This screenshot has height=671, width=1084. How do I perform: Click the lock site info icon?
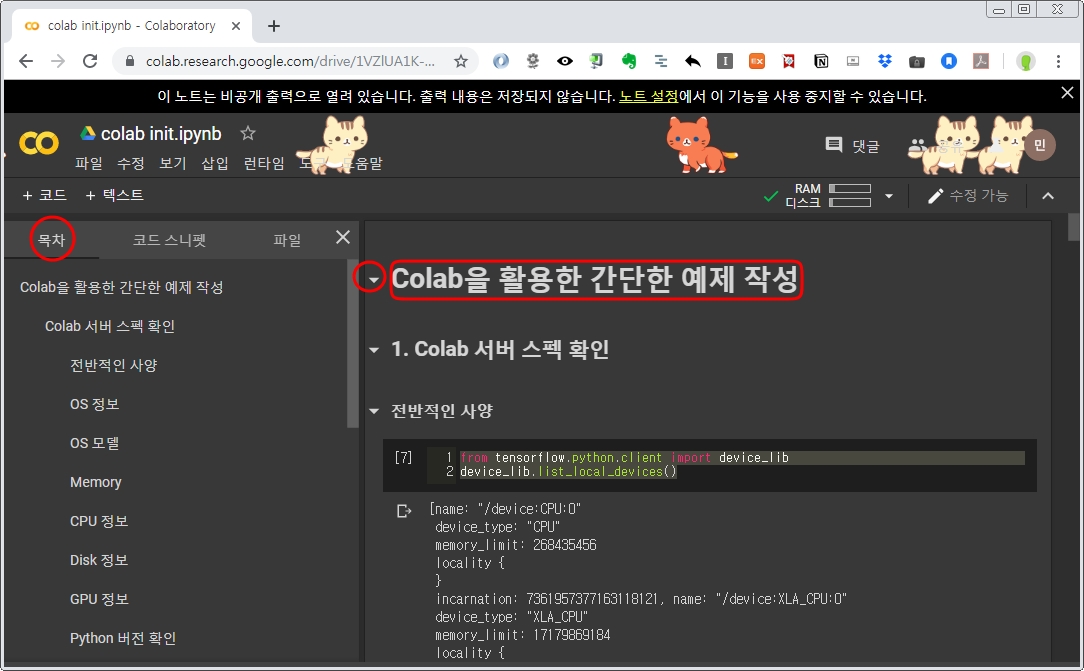tap(129, 62)
